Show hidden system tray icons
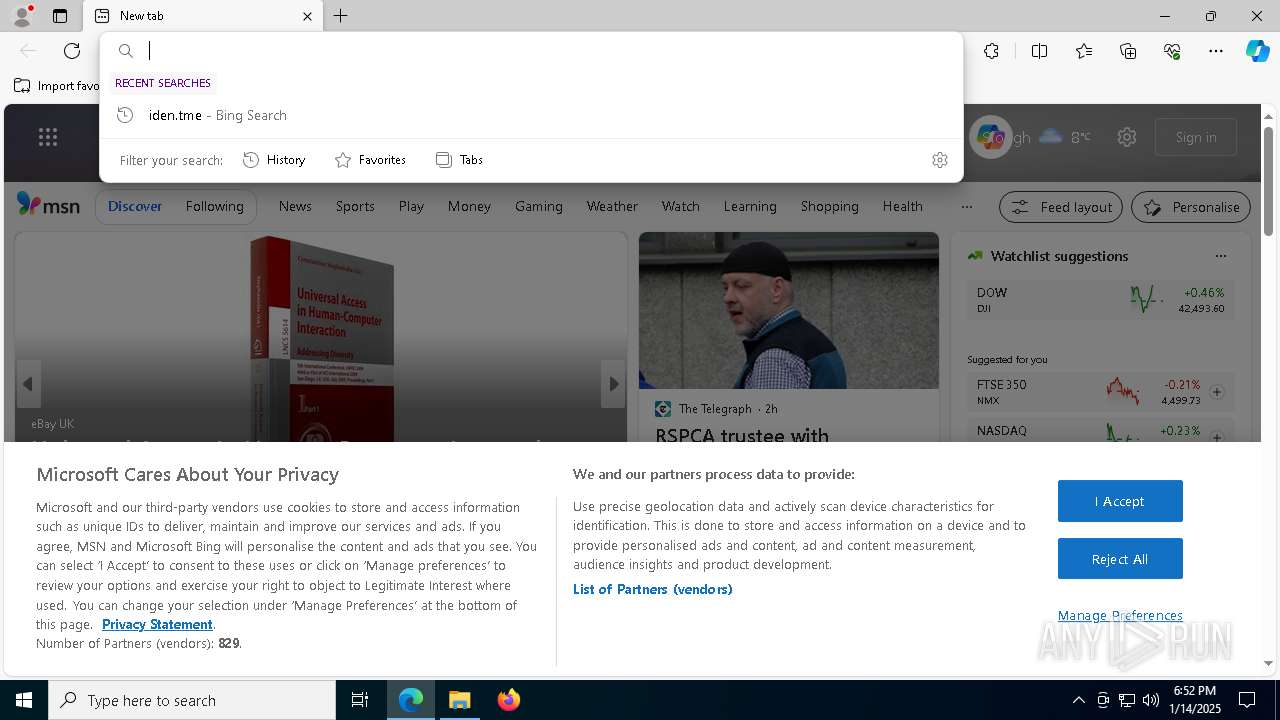The height and width of the screenshot is (720, 1280). (1078, 700)
